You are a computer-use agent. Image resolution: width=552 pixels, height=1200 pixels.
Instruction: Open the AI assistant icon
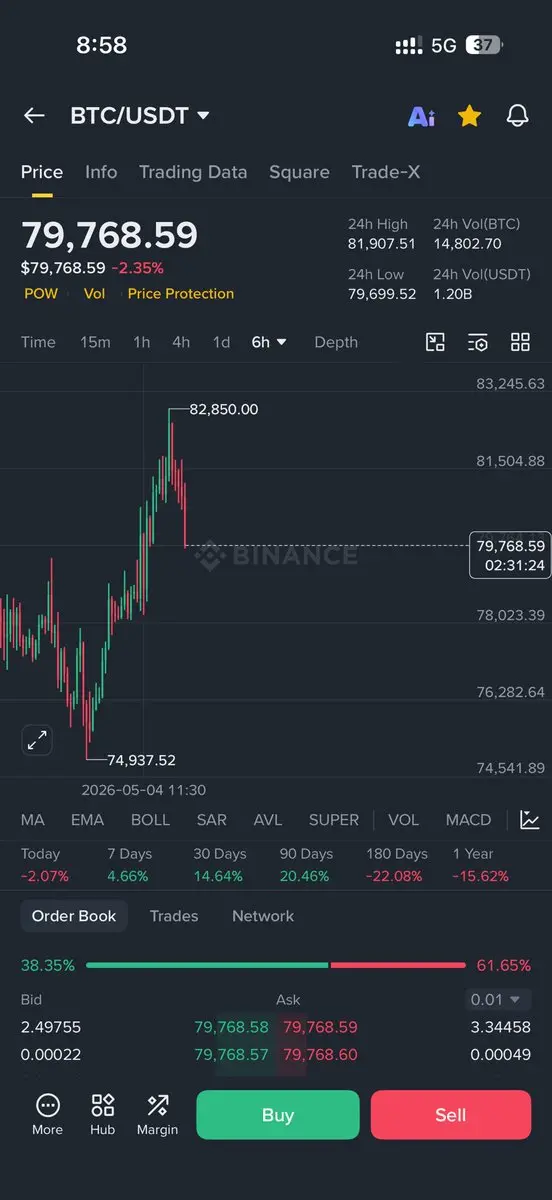pyautogui.click(x=421, y=116)
